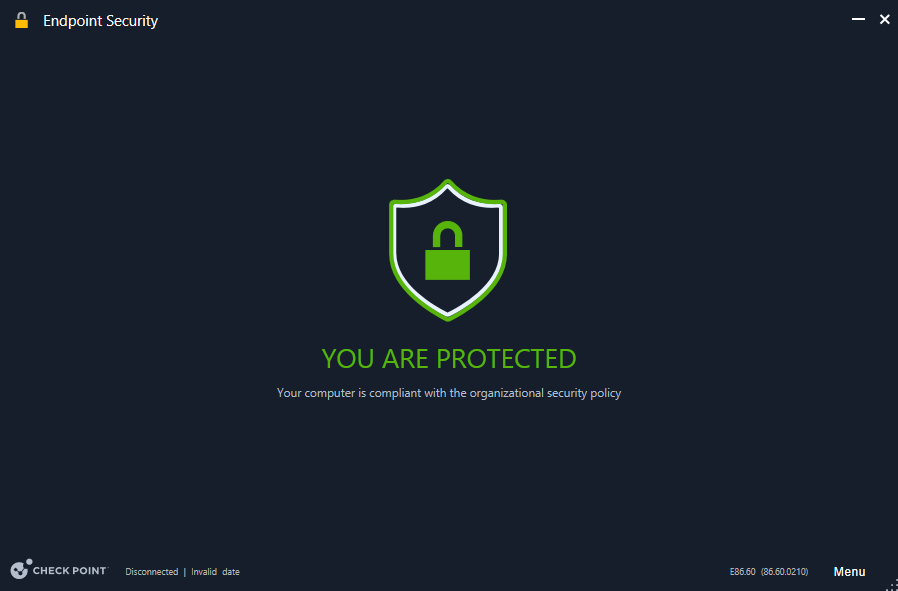
Task: Click the yellow padlock icon in title bar
Action: point(21,21)
